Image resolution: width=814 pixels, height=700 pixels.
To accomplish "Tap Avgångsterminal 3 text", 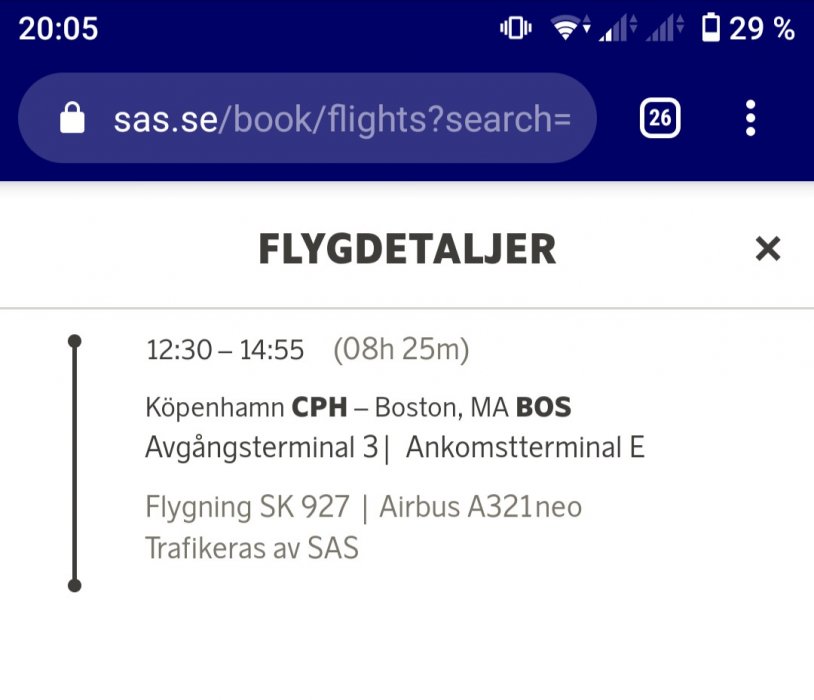I will [263, 448].
